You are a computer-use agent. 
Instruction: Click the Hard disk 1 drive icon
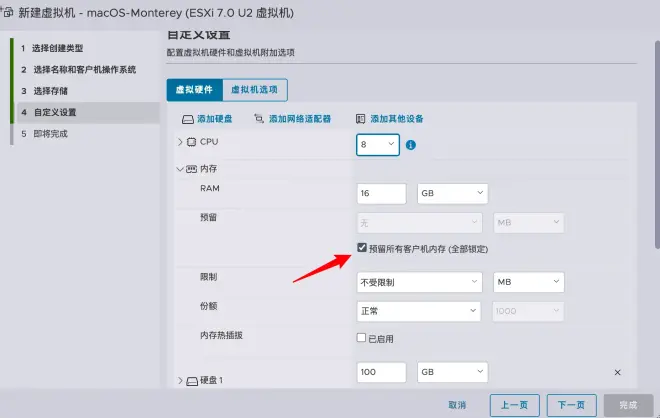[x=192, y=381]
